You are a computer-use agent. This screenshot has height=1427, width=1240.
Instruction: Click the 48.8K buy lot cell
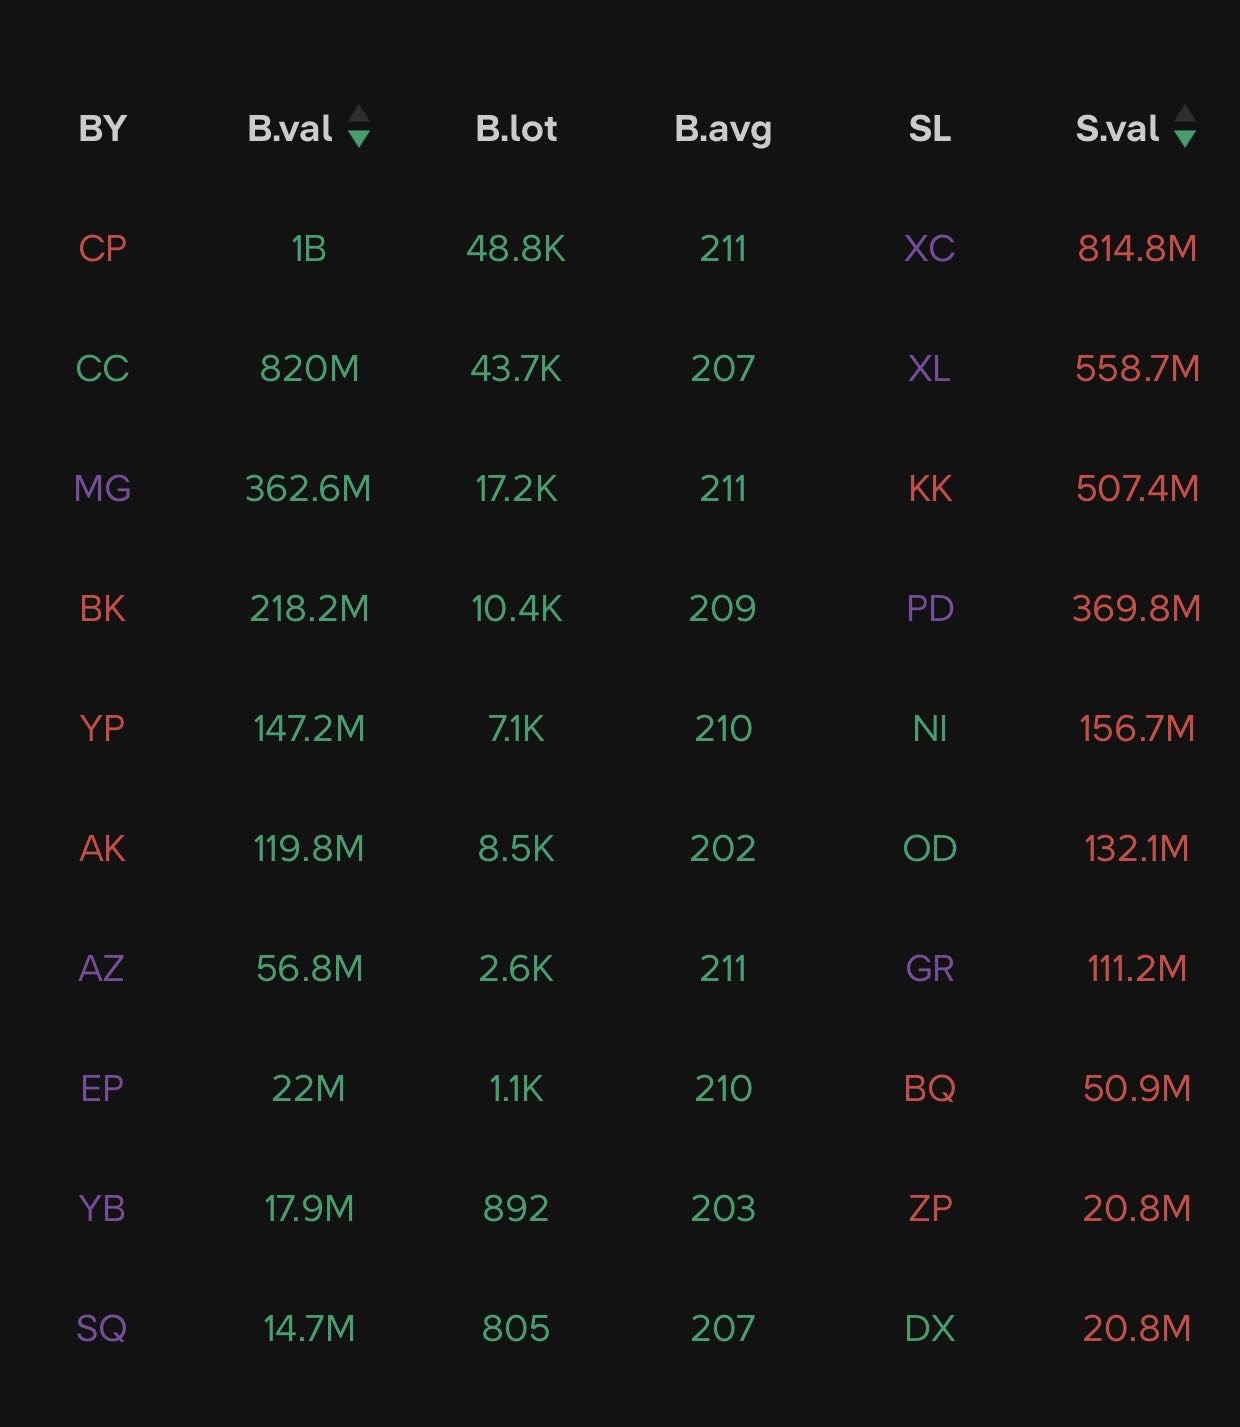click(x=516, y=248)
